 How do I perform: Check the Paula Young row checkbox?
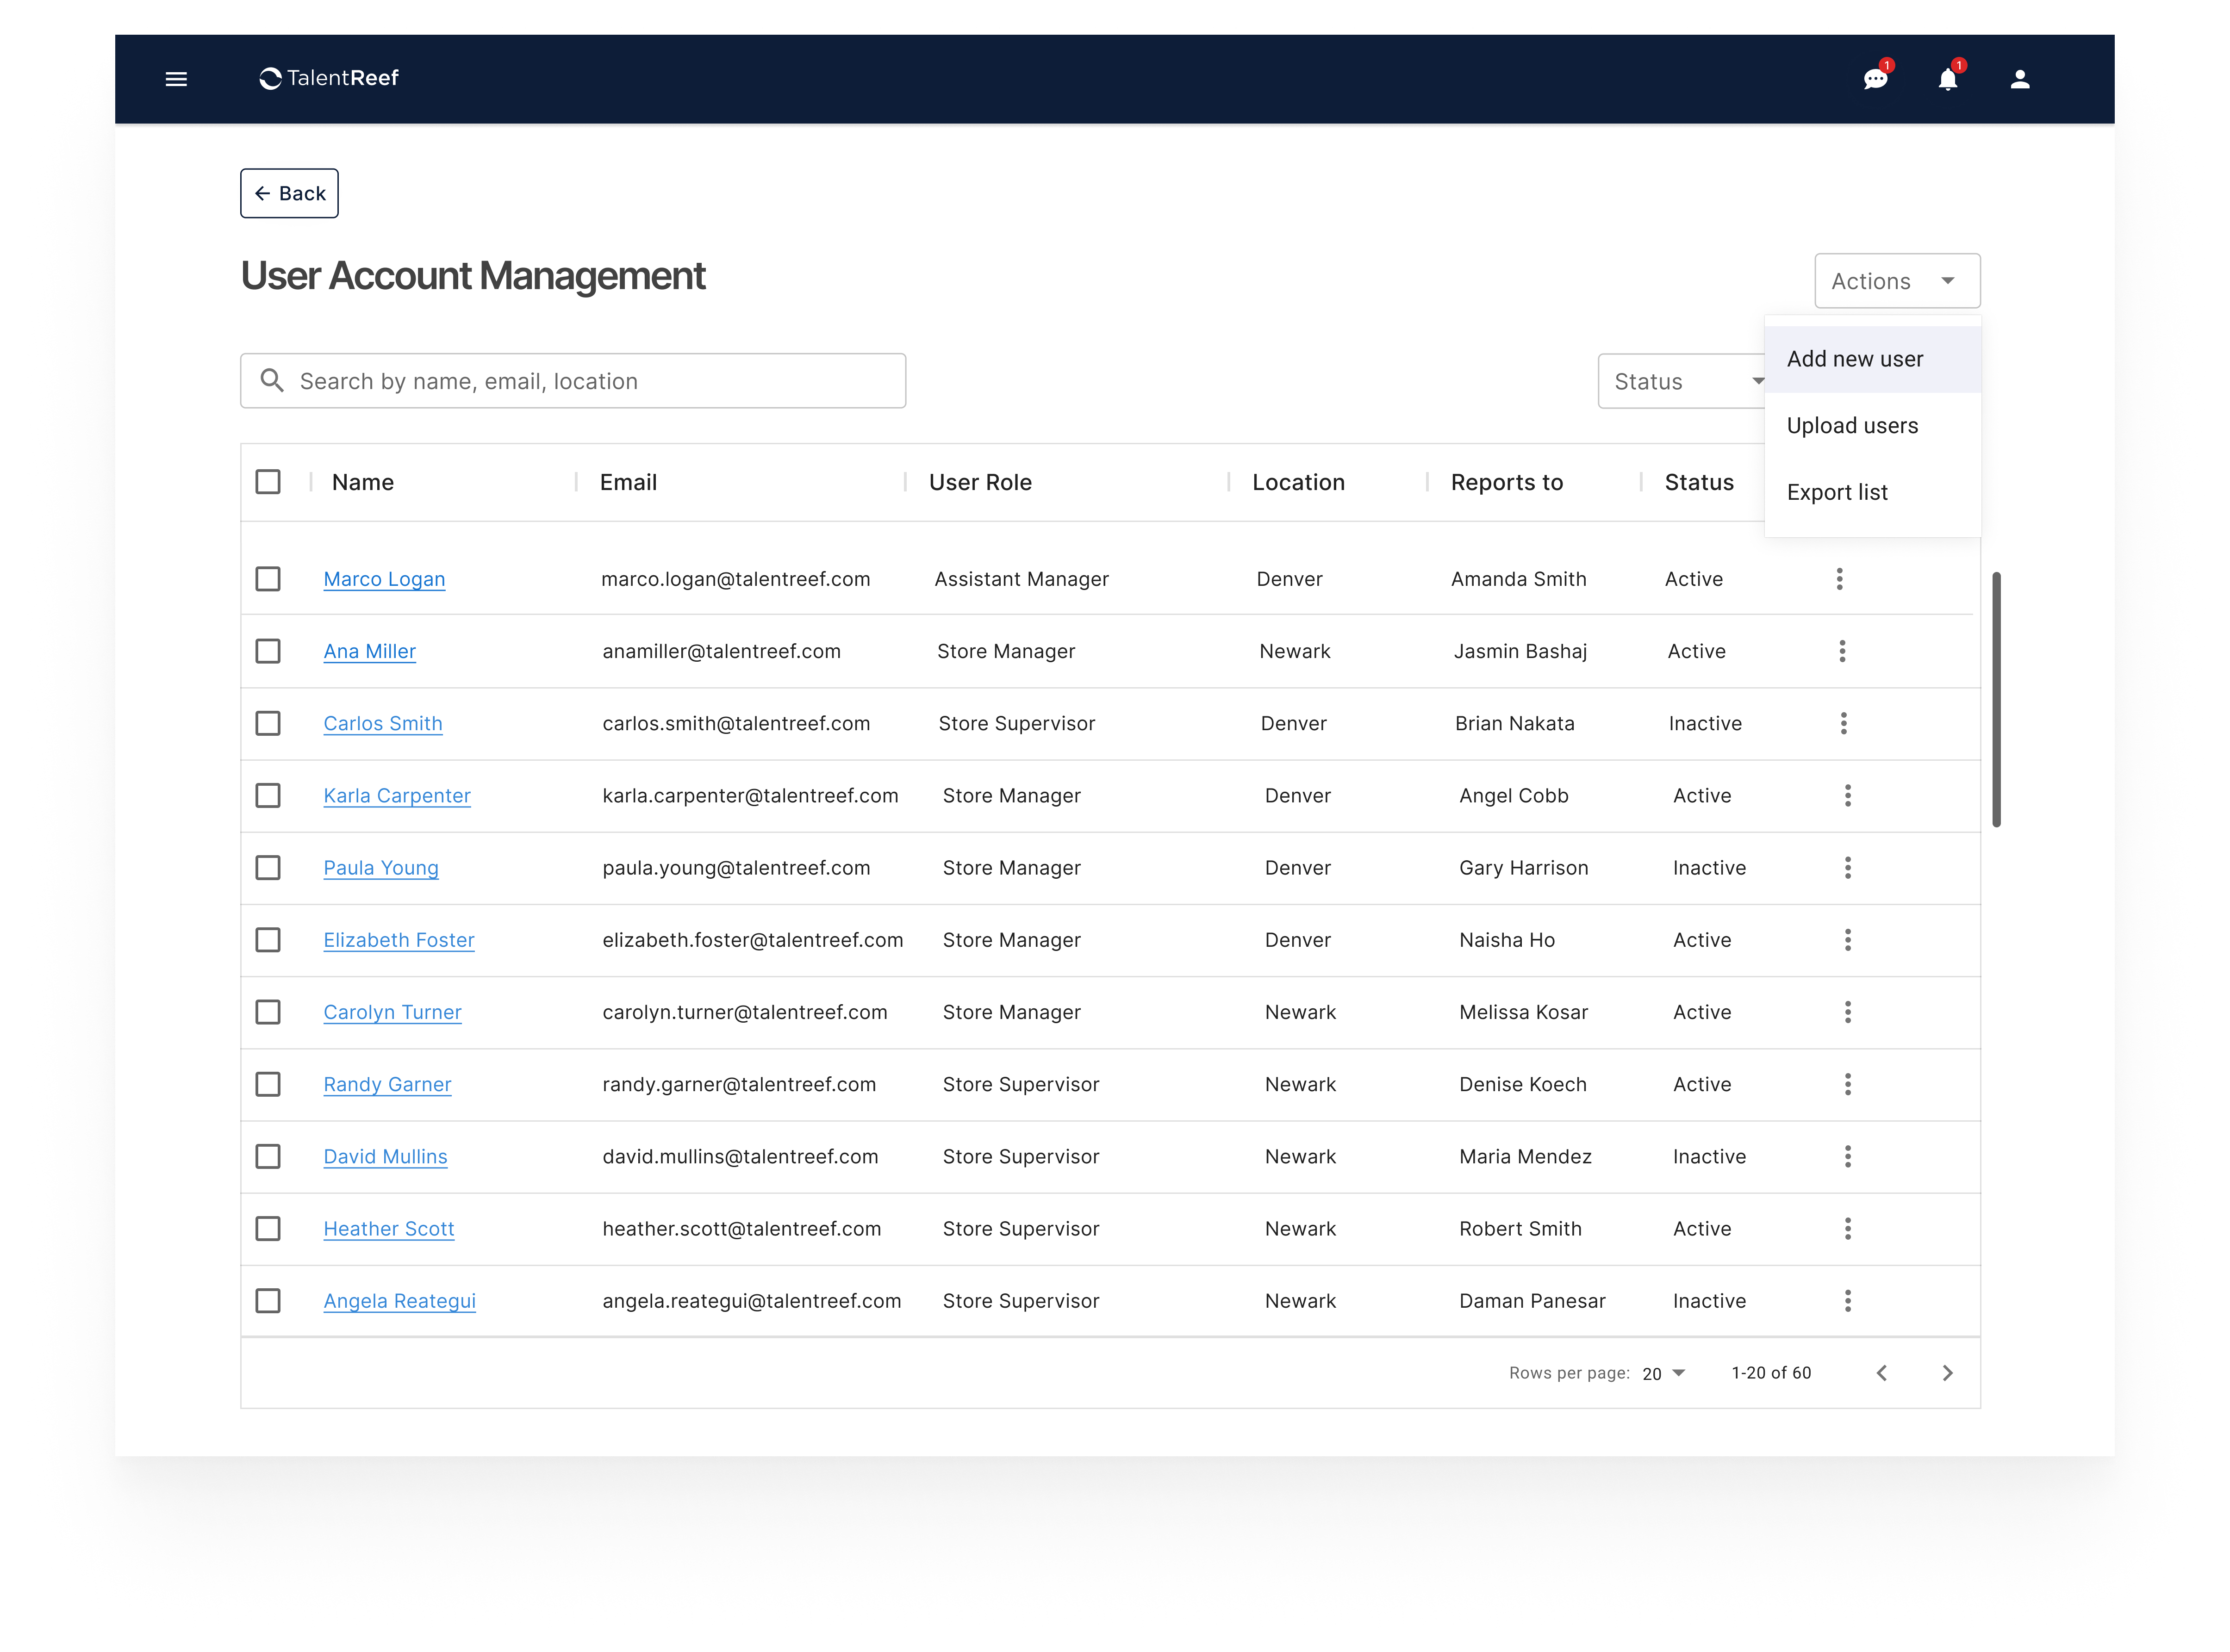[268, 867]
